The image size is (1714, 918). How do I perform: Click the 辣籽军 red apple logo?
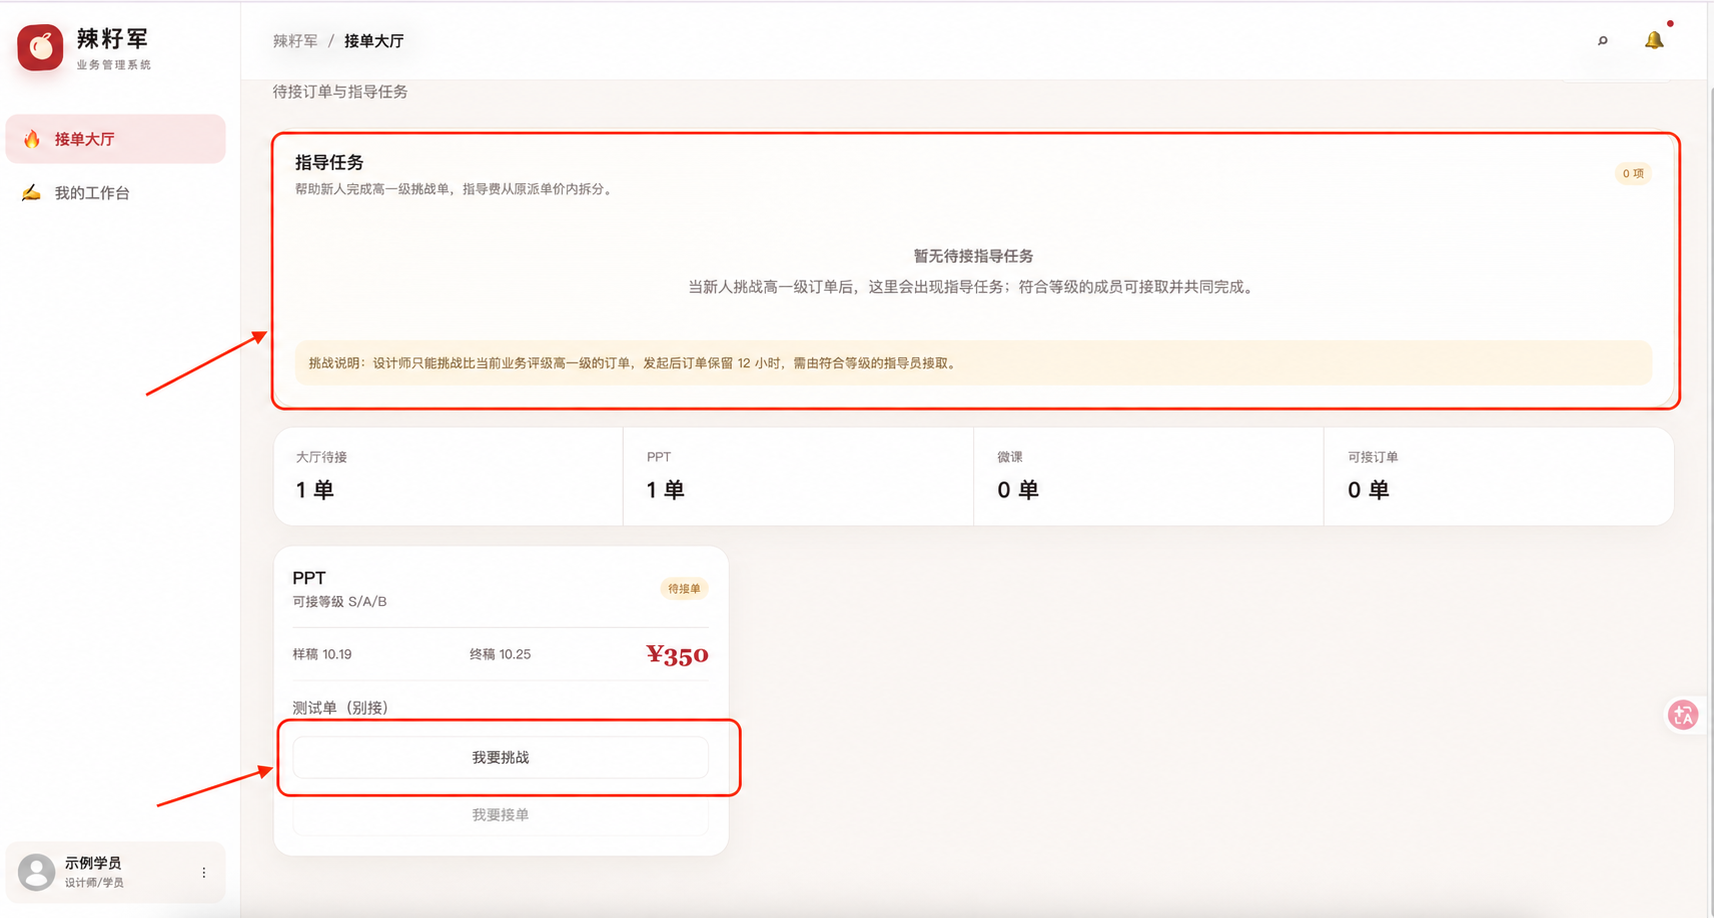40,47
